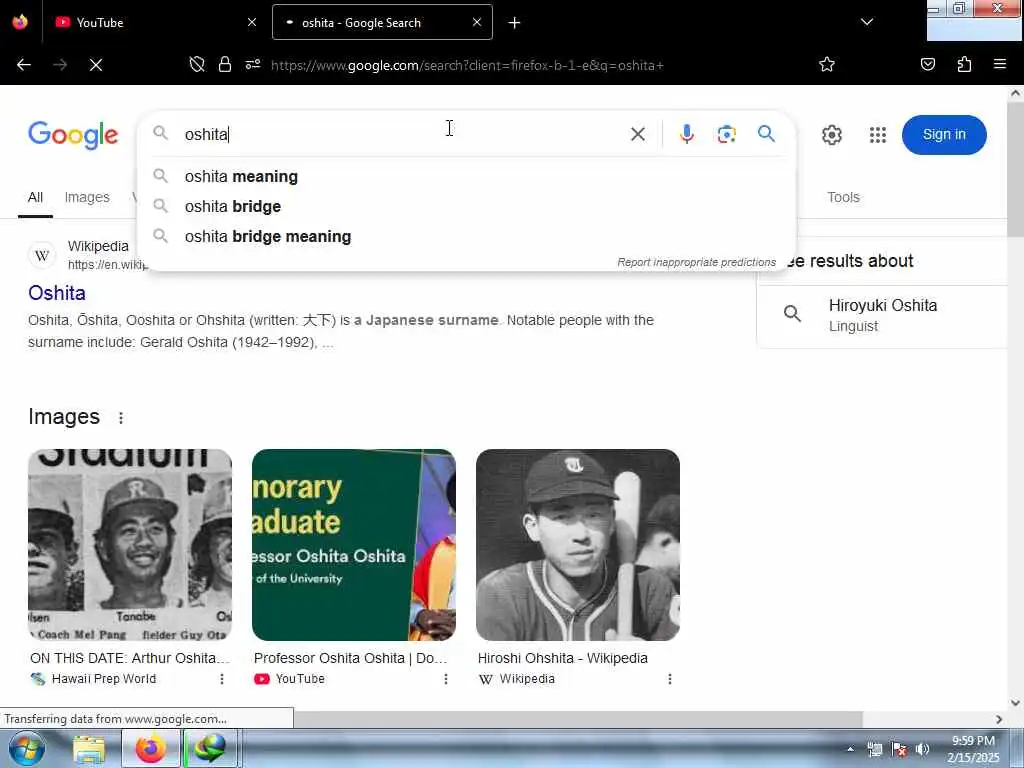Click the horizontal page scrollbar
The image size is (1024, 768).
click(x=579, y=719)
